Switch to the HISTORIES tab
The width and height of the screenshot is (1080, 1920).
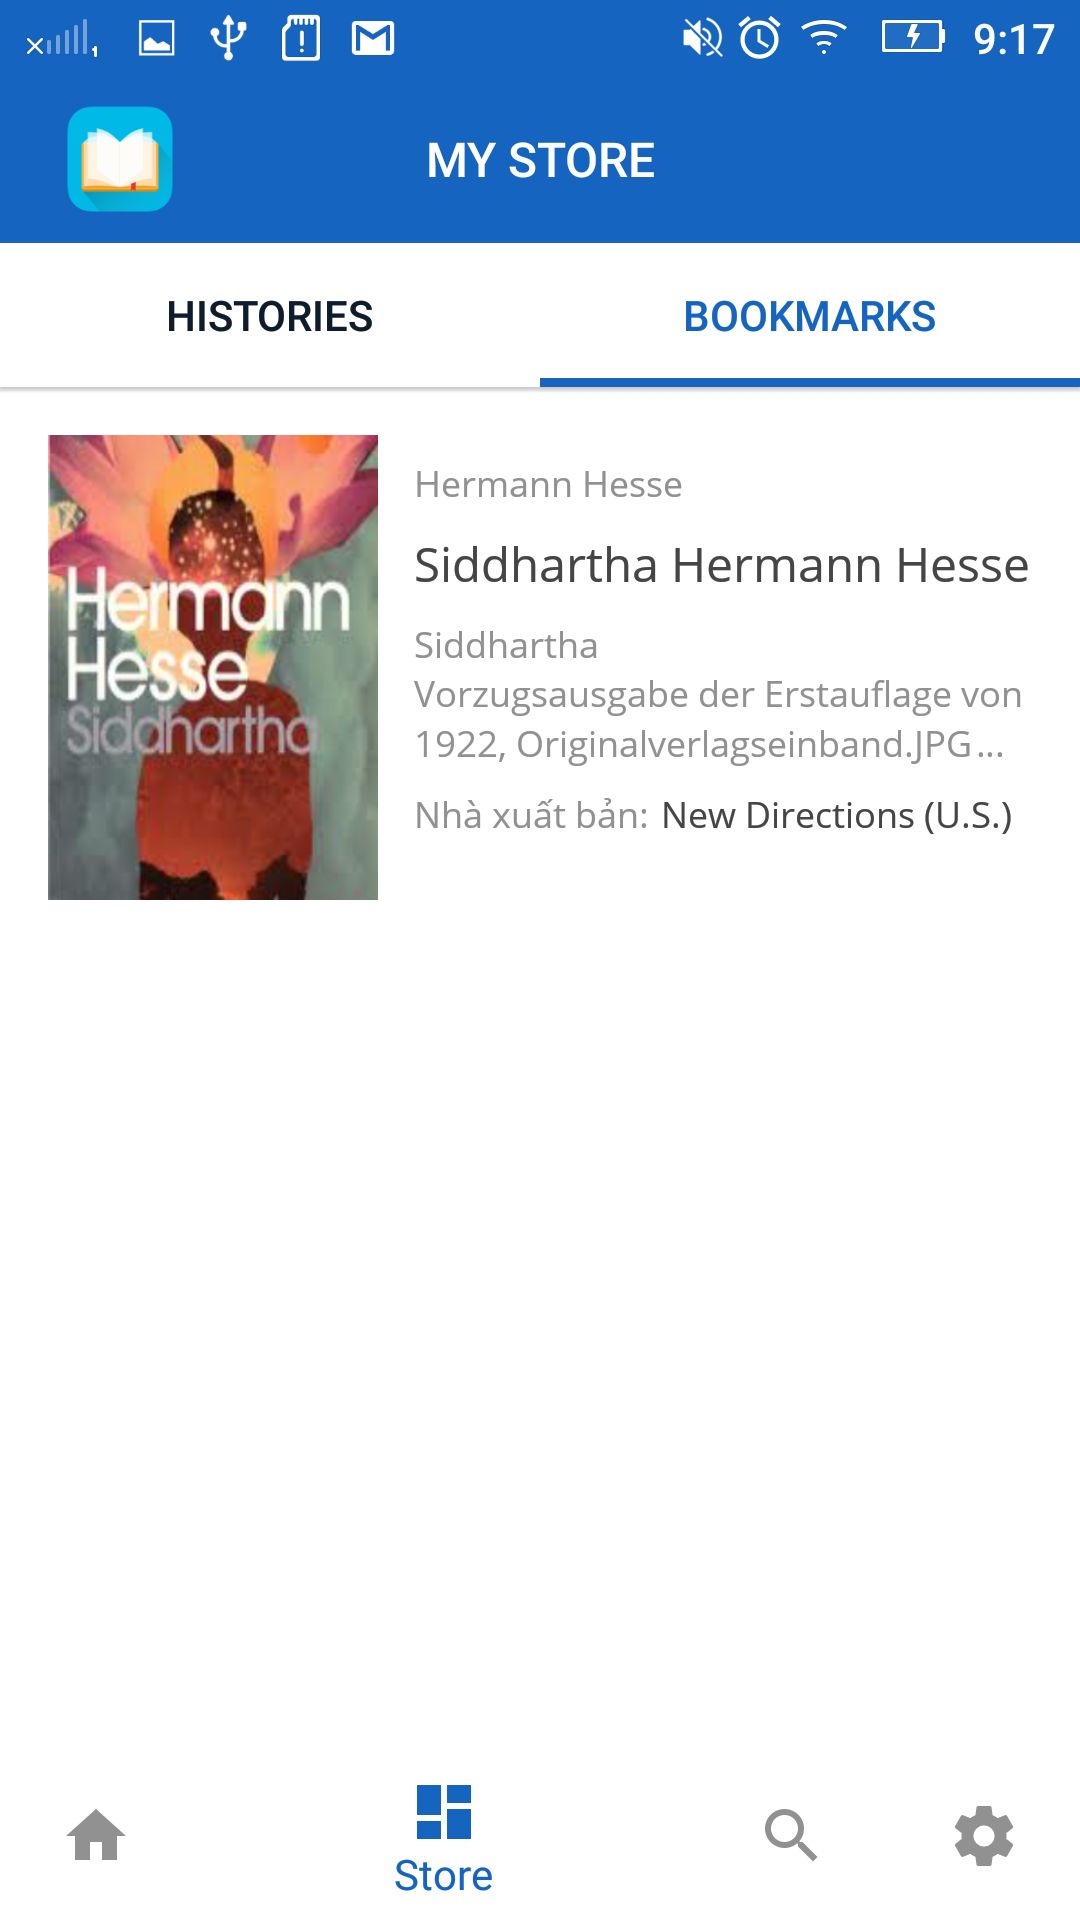click(x=270, y=316)
